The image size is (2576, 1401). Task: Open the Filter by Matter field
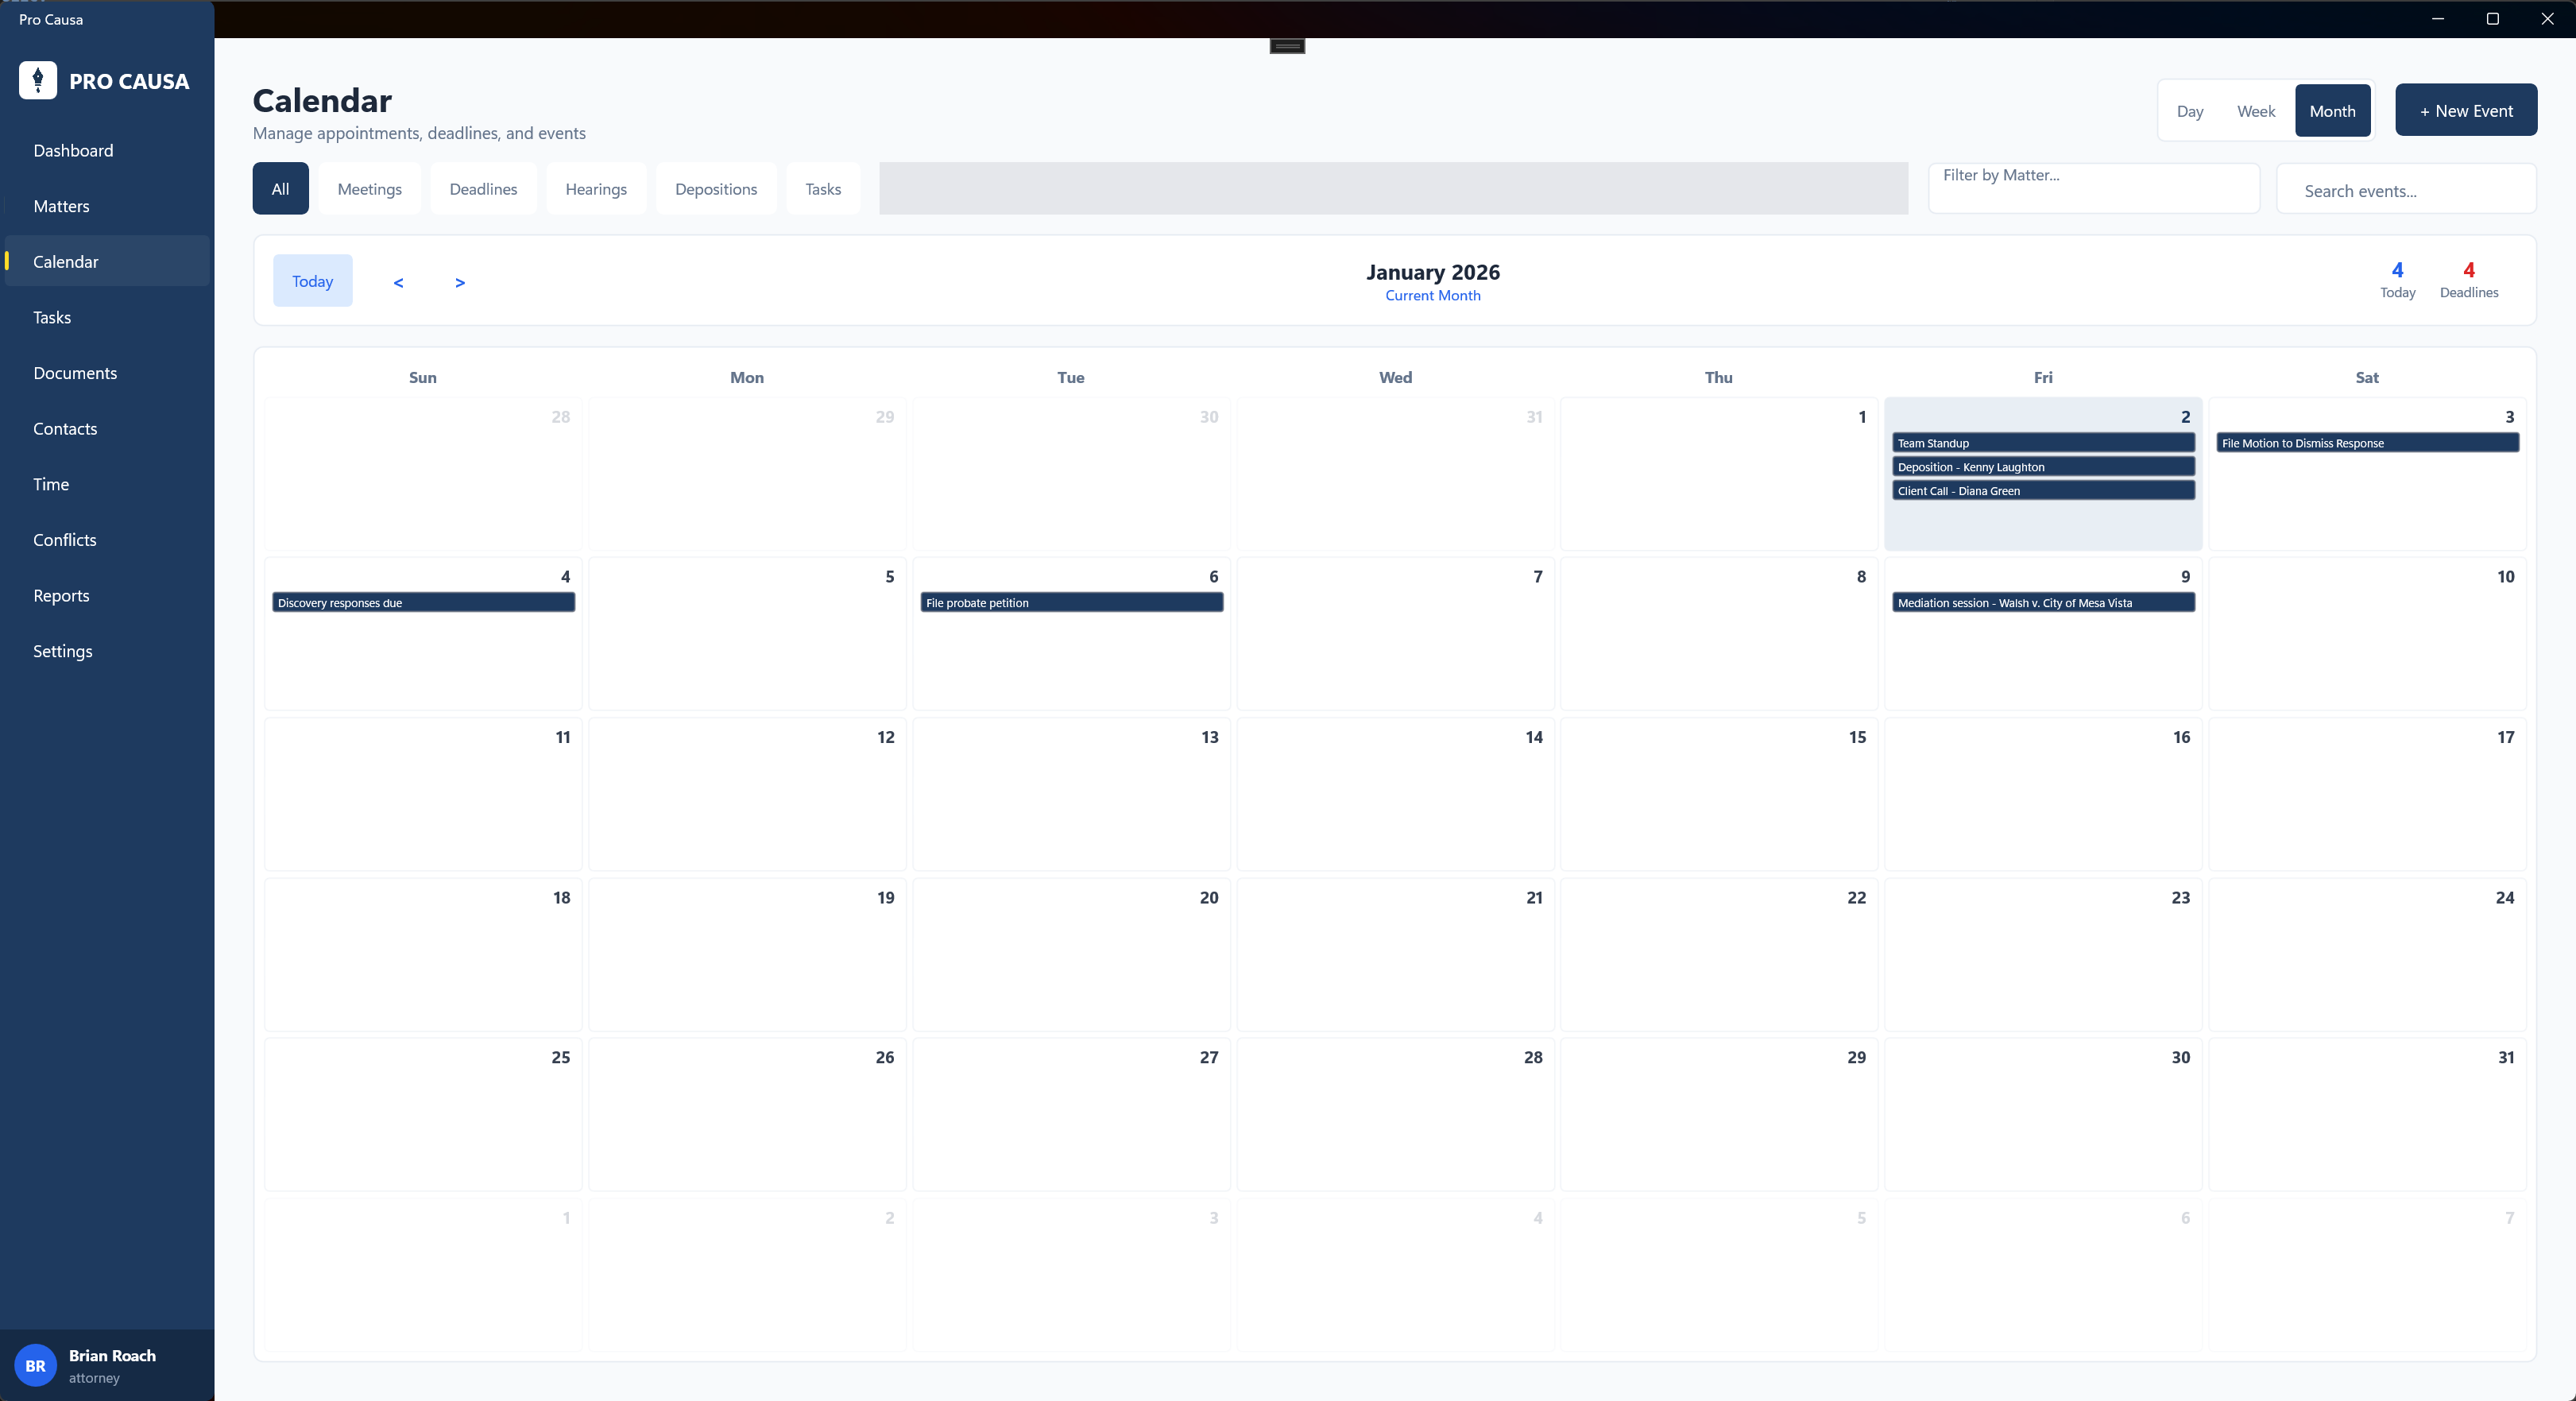coord(2094,188)
